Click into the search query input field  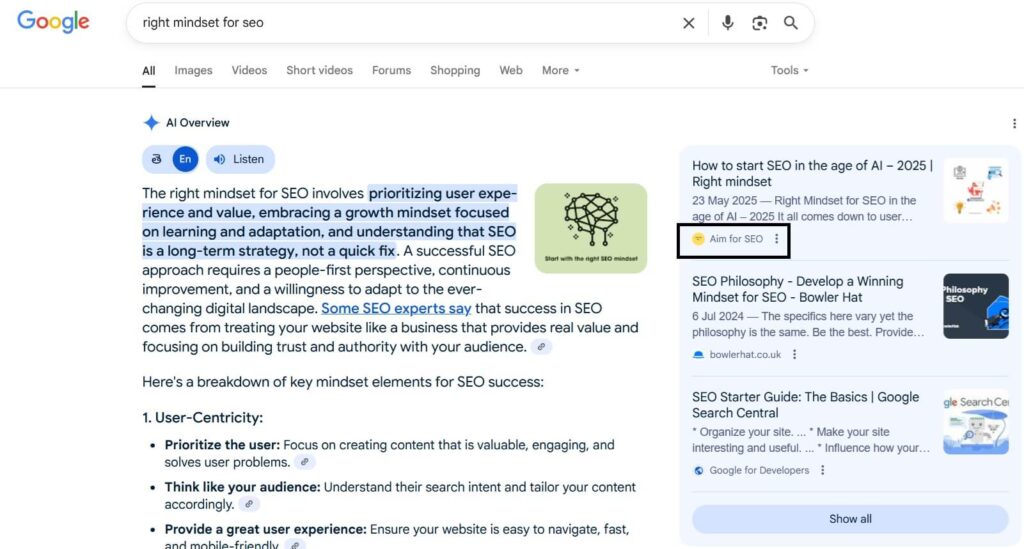(400, 23)
